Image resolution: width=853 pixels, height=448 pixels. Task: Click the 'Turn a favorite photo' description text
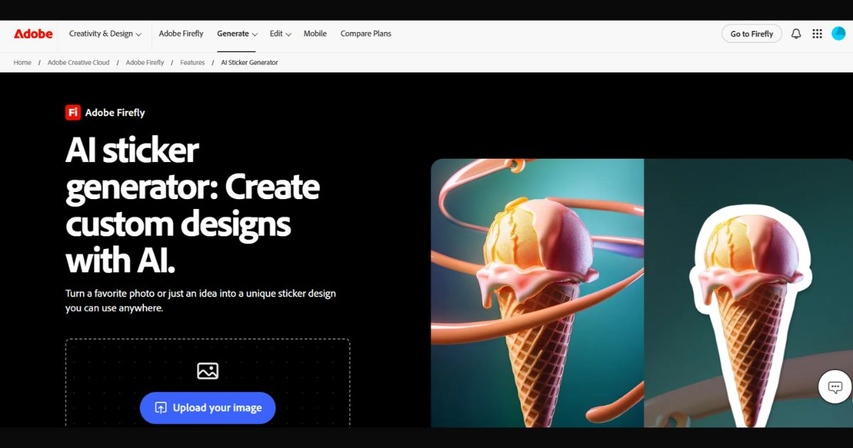click(x=201, y=301)
